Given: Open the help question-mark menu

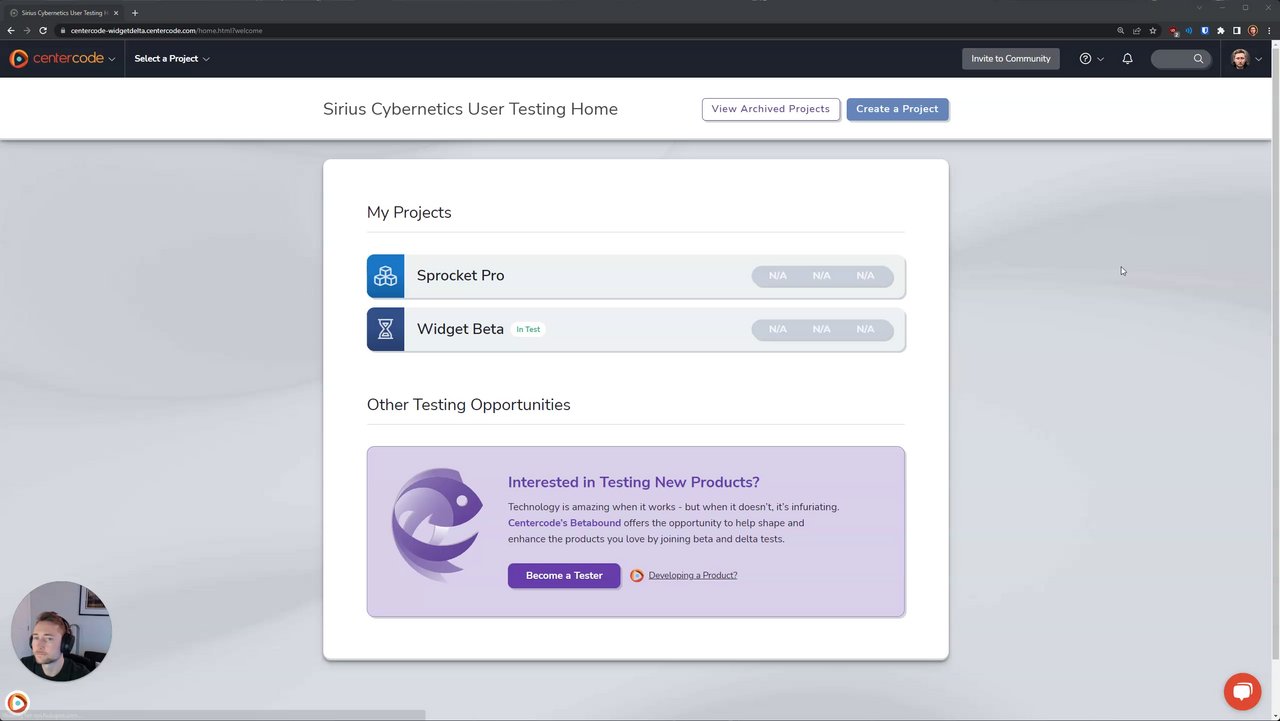Looking at the screenshot, I should (1085, 59).
